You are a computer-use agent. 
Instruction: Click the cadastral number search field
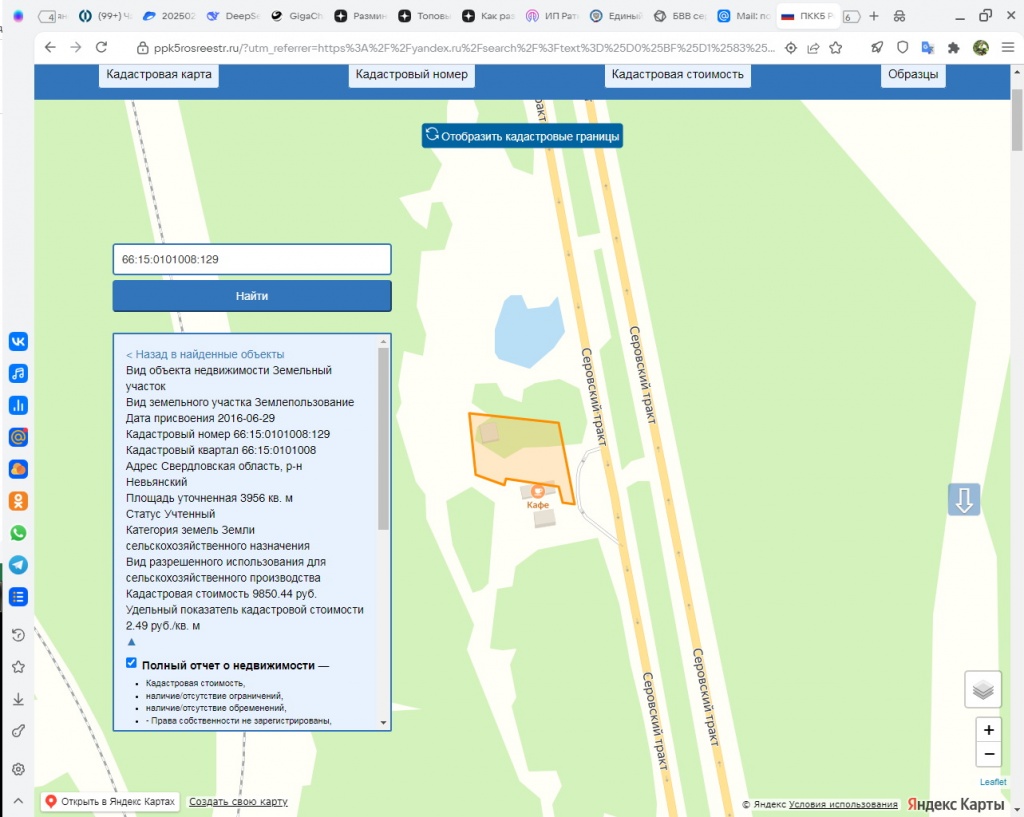(251, 259)
